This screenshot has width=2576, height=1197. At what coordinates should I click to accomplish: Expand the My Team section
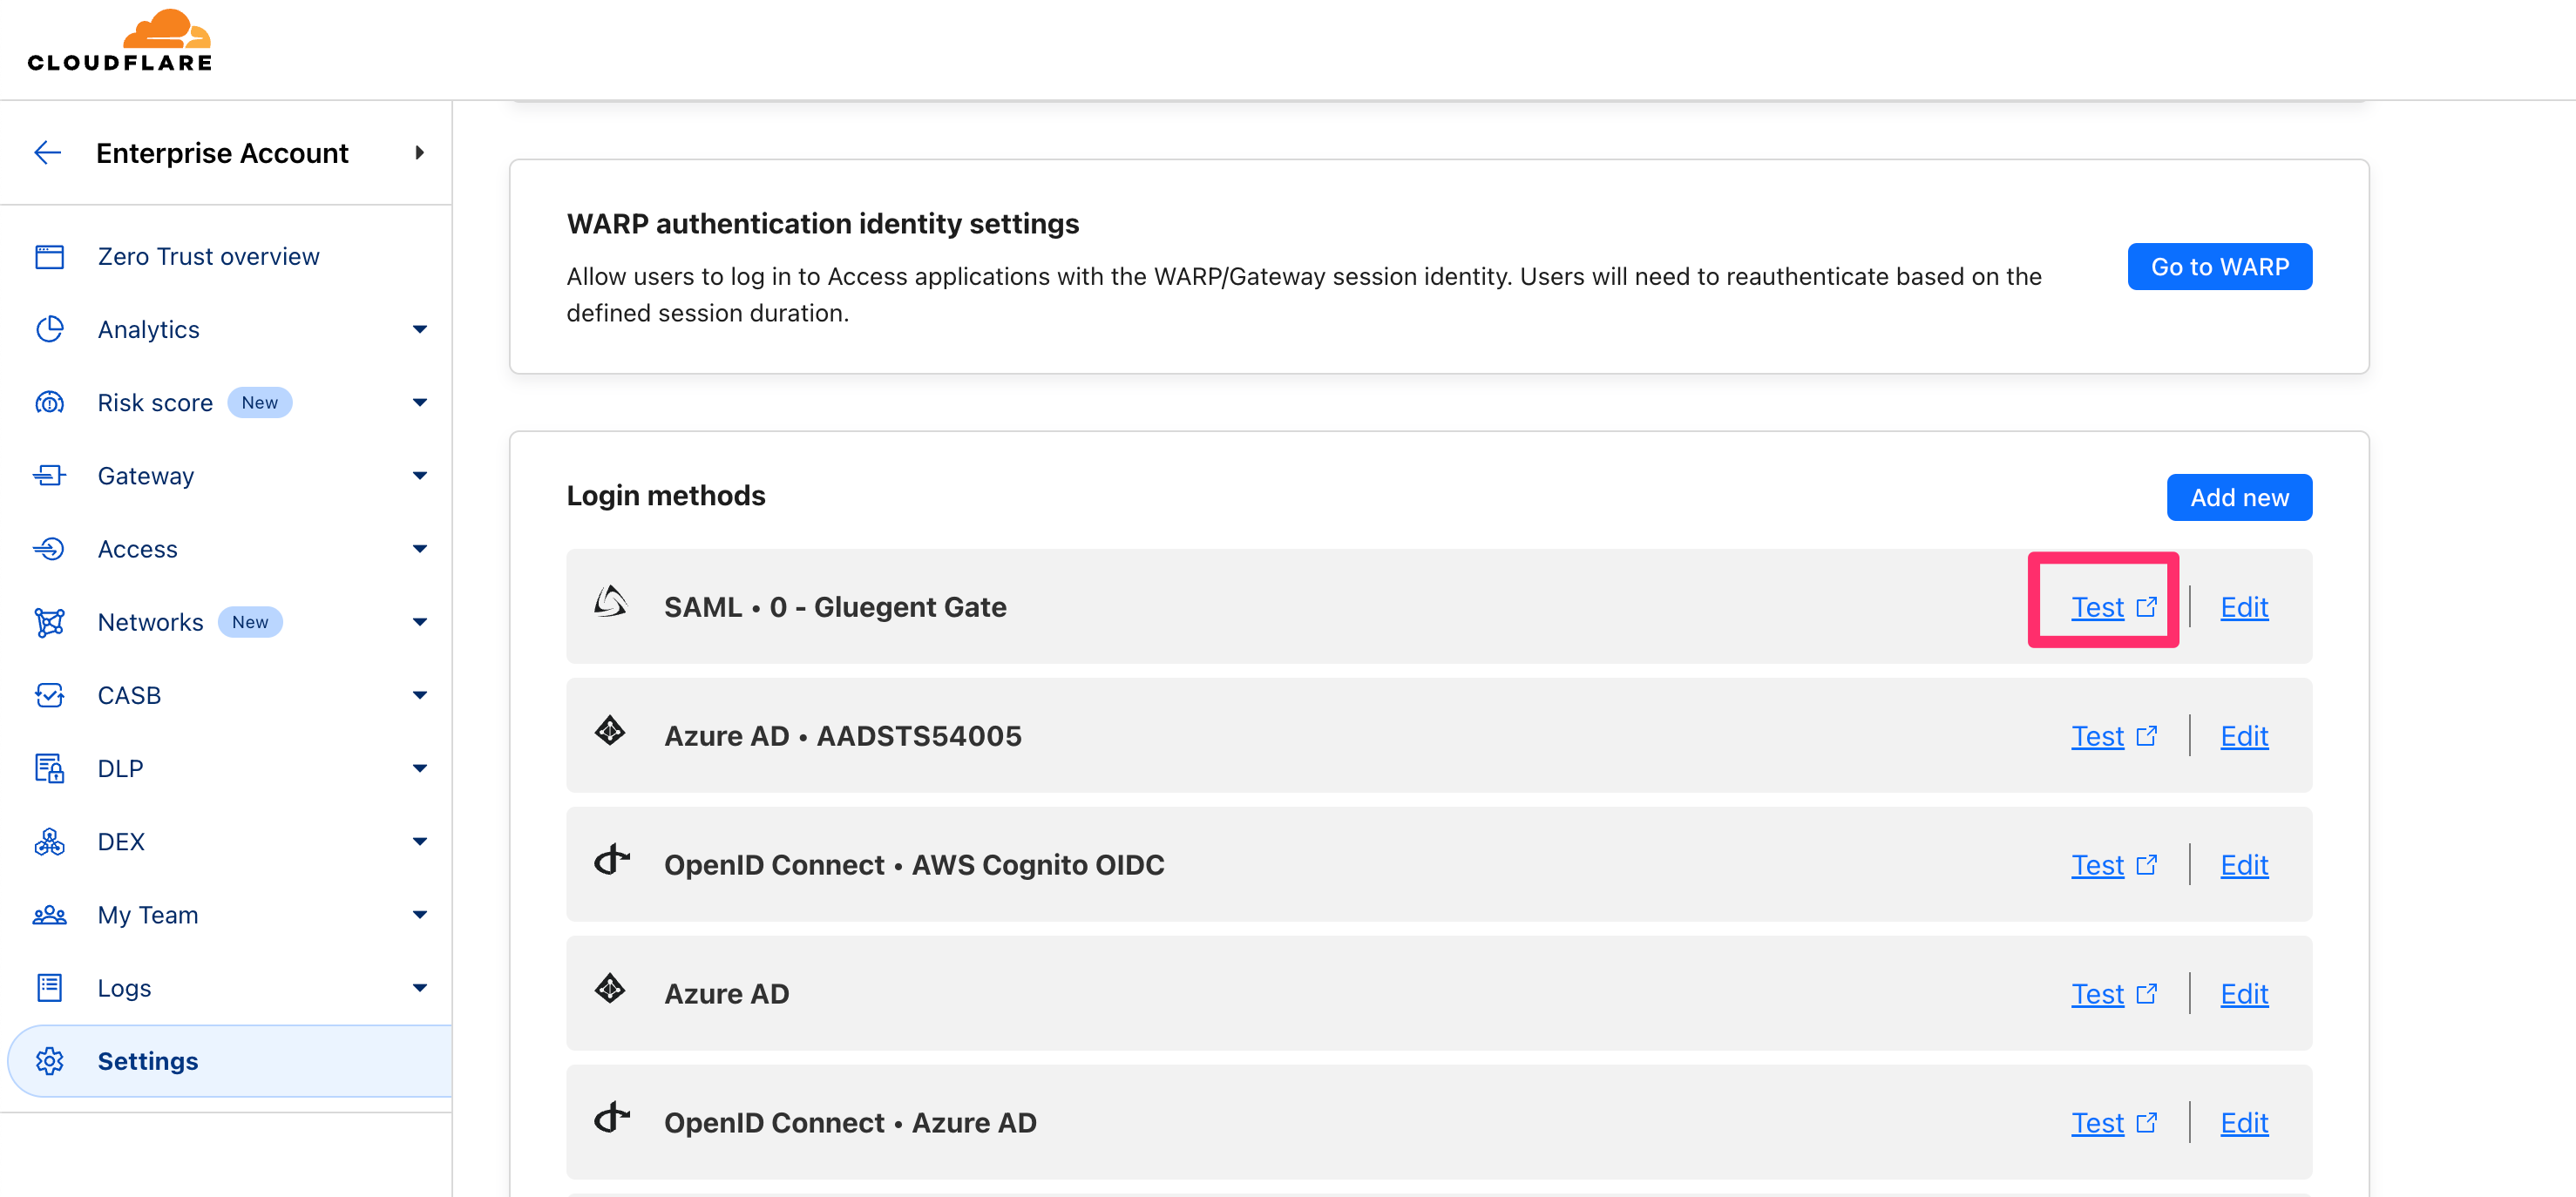coord(421,913)
